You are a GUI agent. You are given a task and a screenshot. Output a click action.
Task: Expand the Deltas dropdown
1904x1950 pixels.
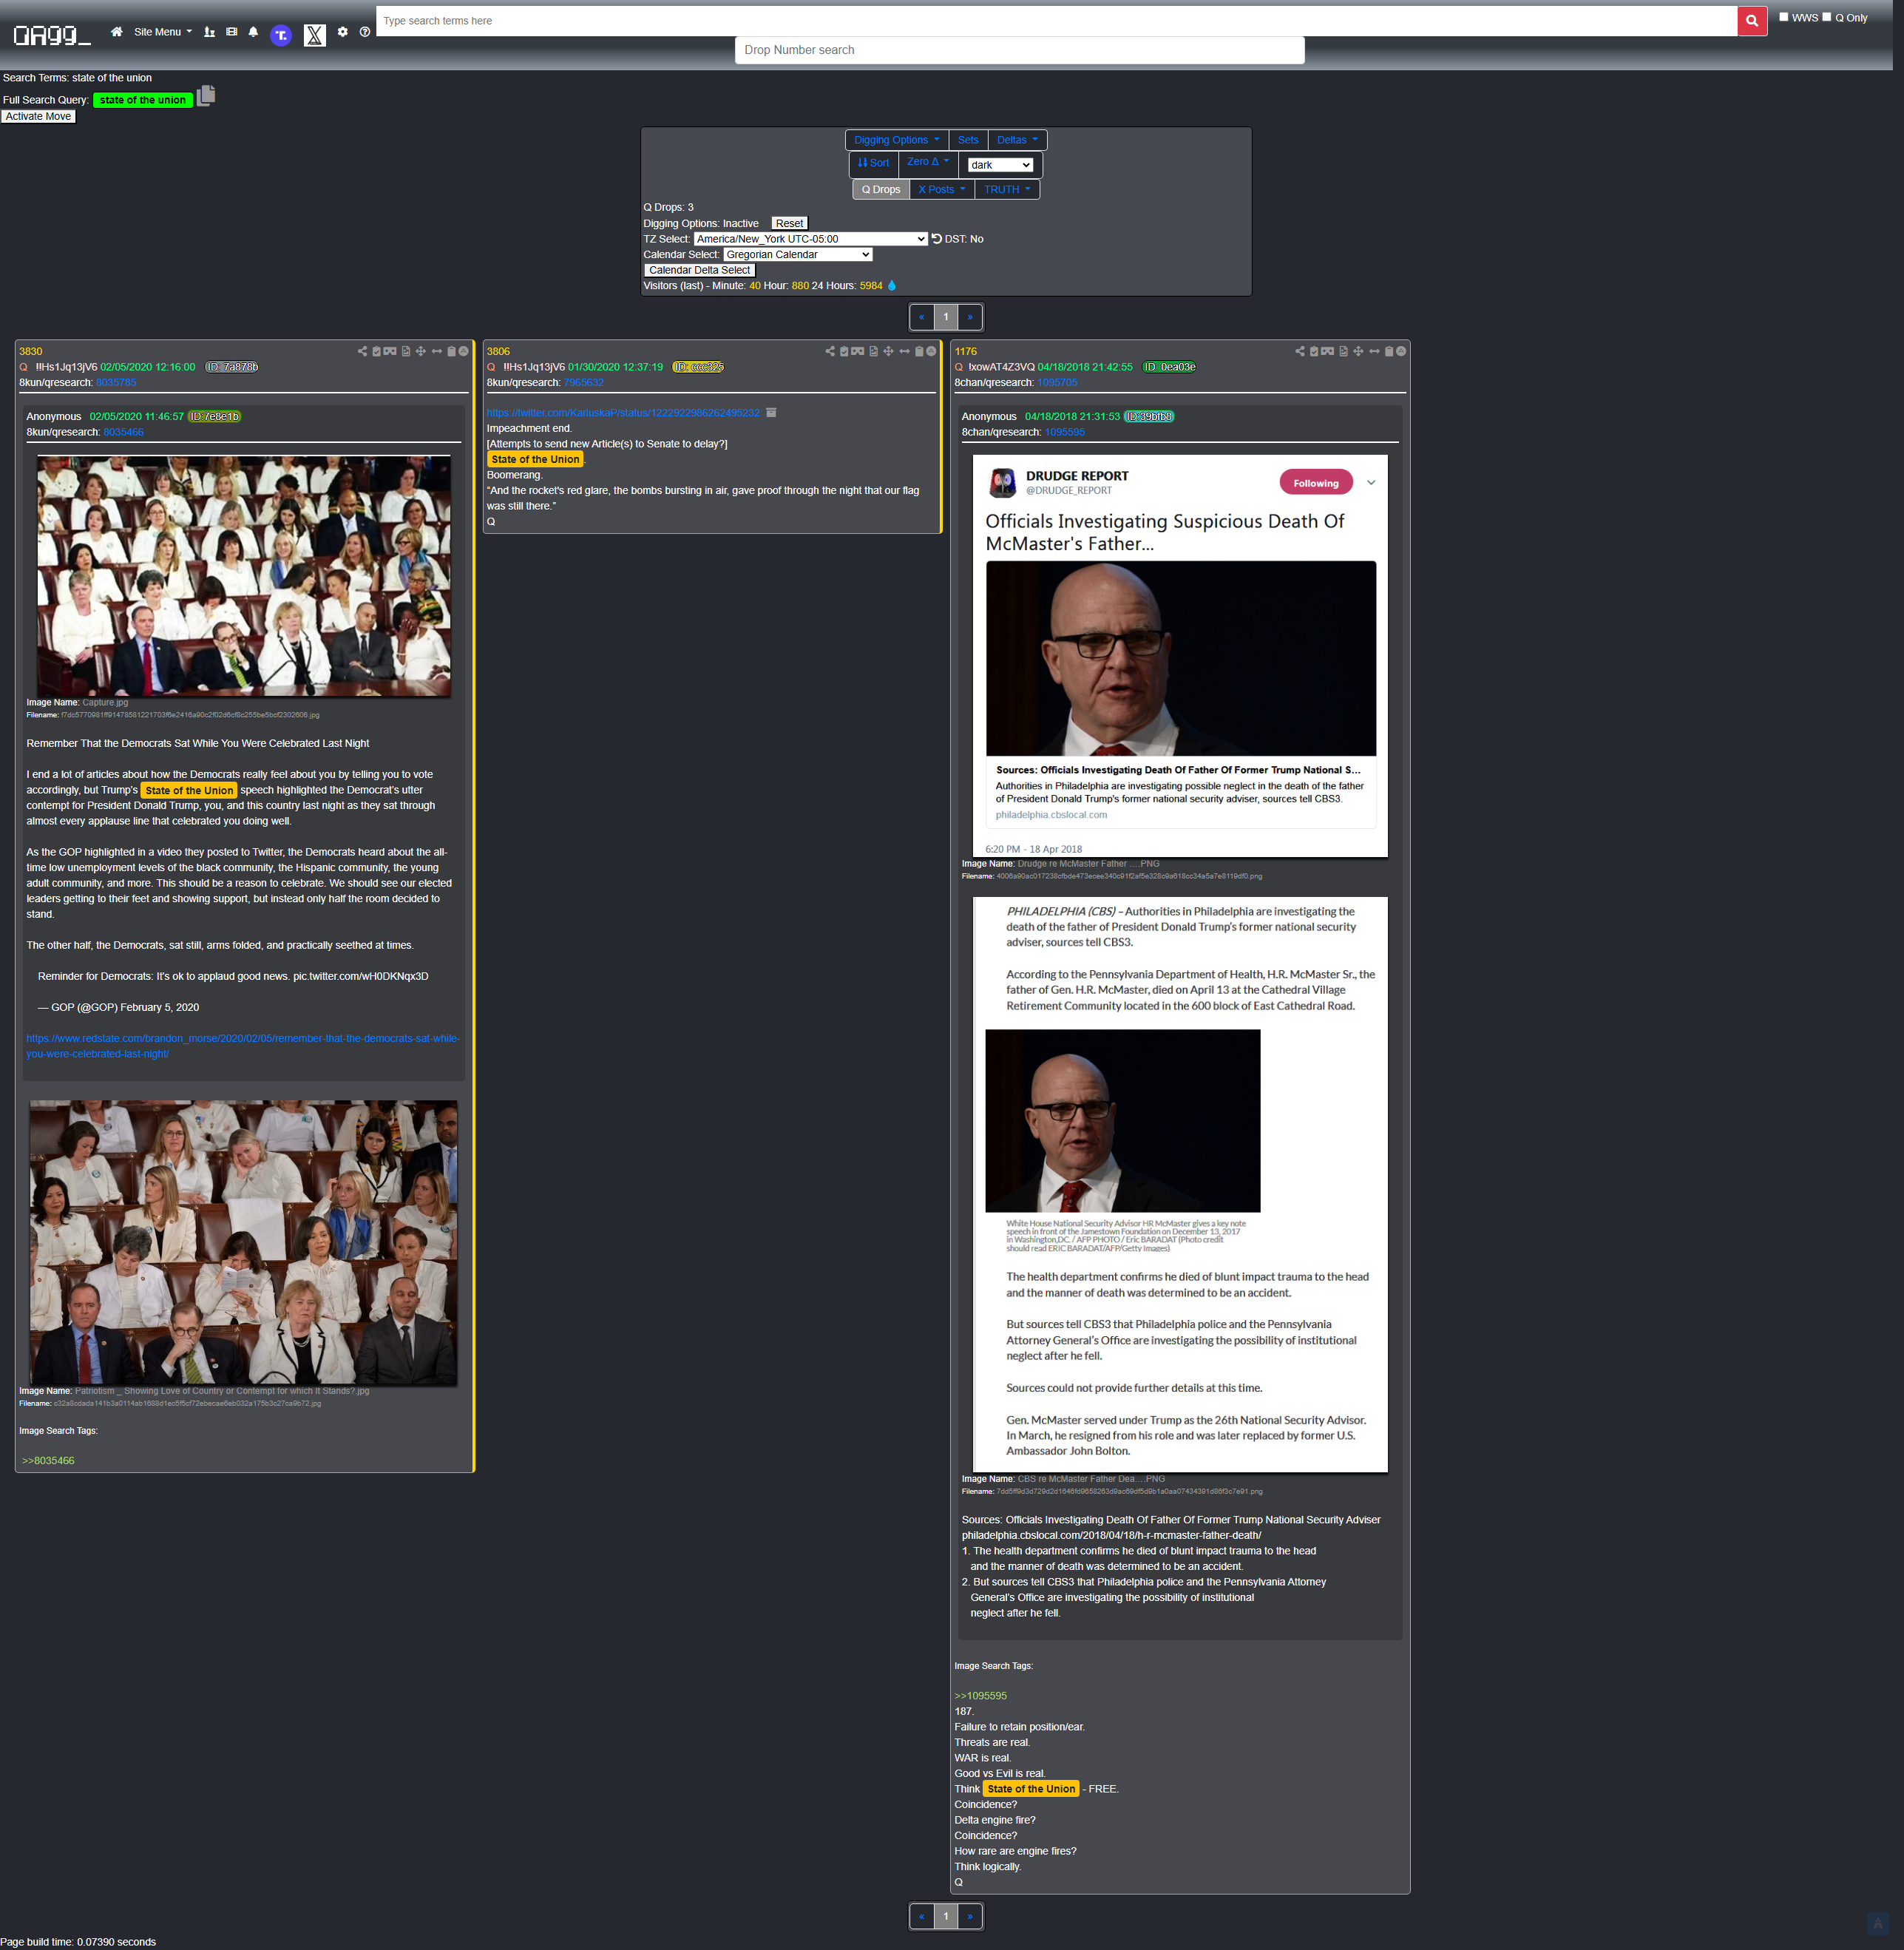click(1017, 140)
